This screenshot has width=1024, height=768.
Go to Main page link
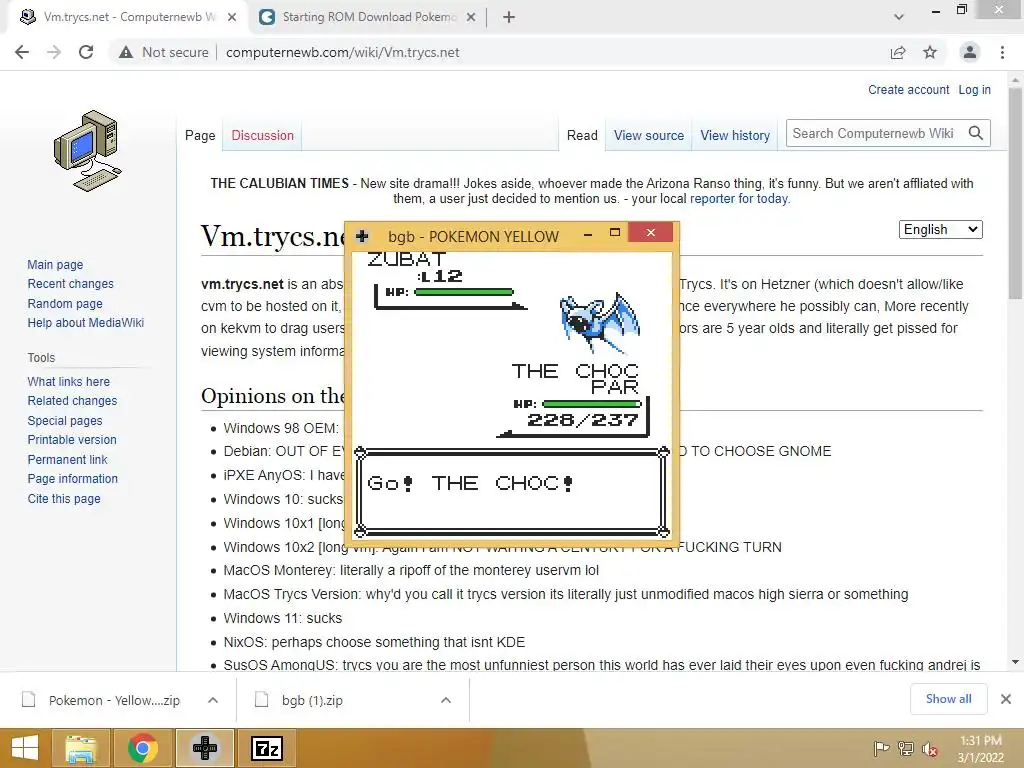tap(55, 264)
